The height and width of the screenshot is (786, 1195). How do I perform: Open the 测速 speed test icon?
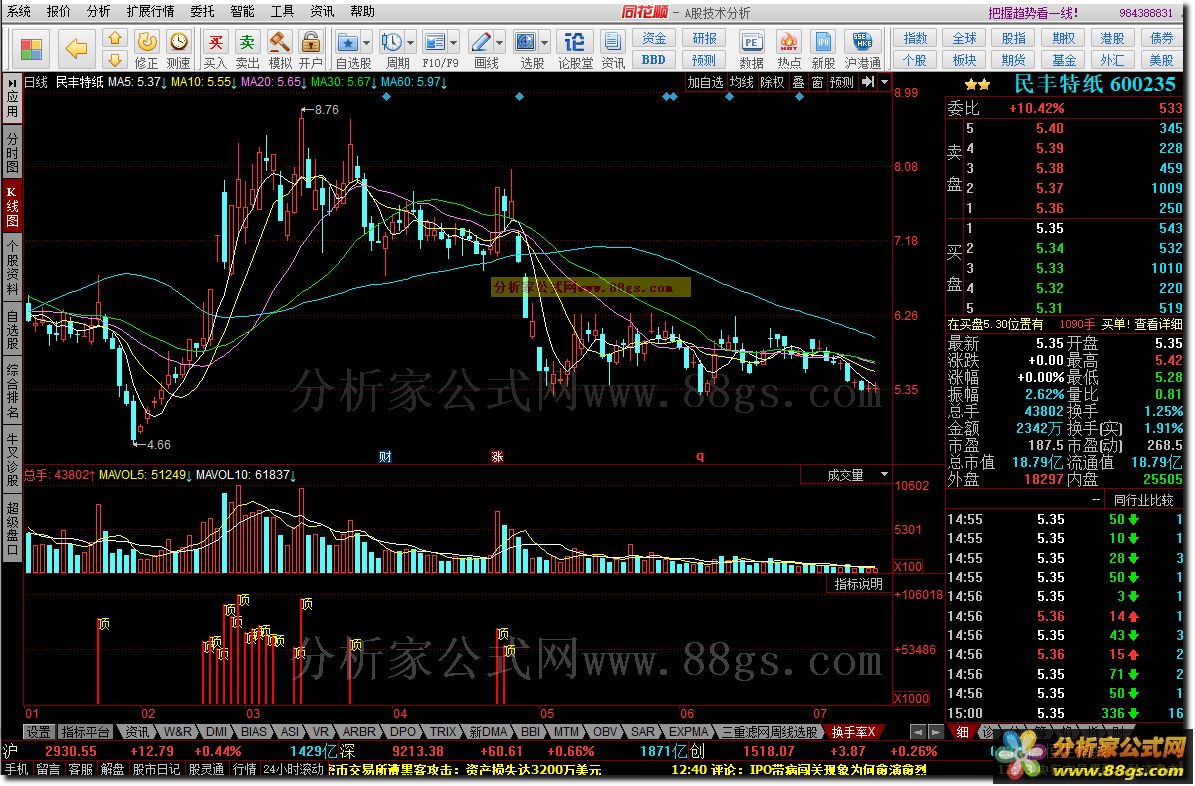(x=178, y=49)
